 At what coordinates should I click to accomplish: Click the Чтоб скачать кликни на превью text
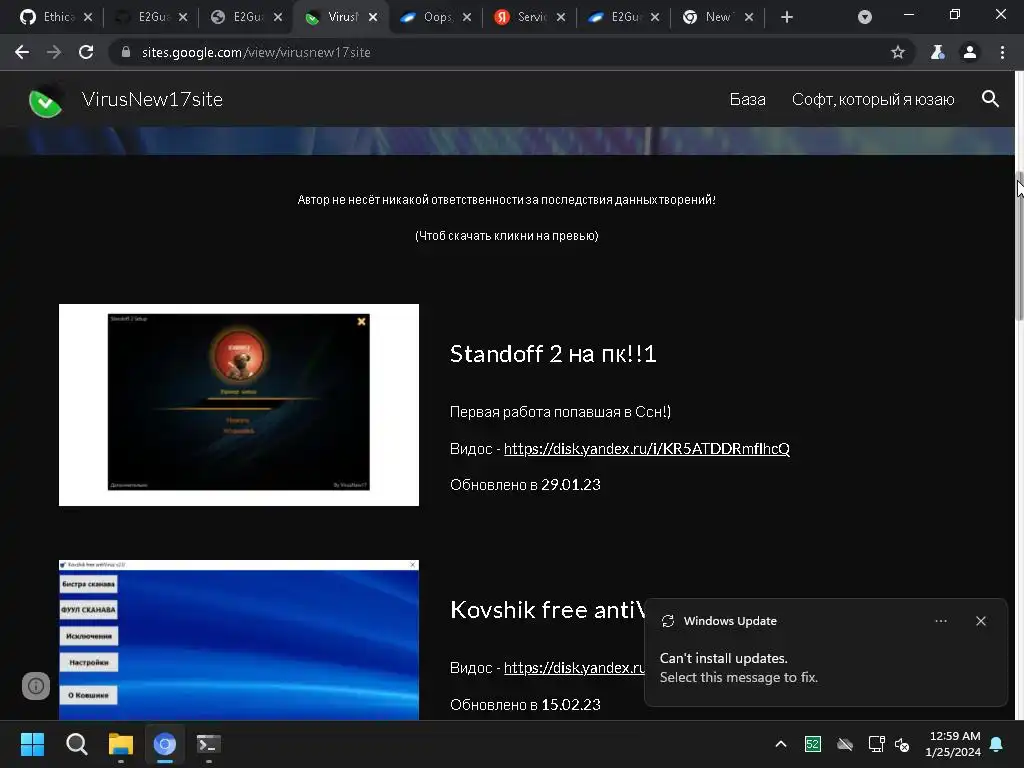(x=507, y=236)
